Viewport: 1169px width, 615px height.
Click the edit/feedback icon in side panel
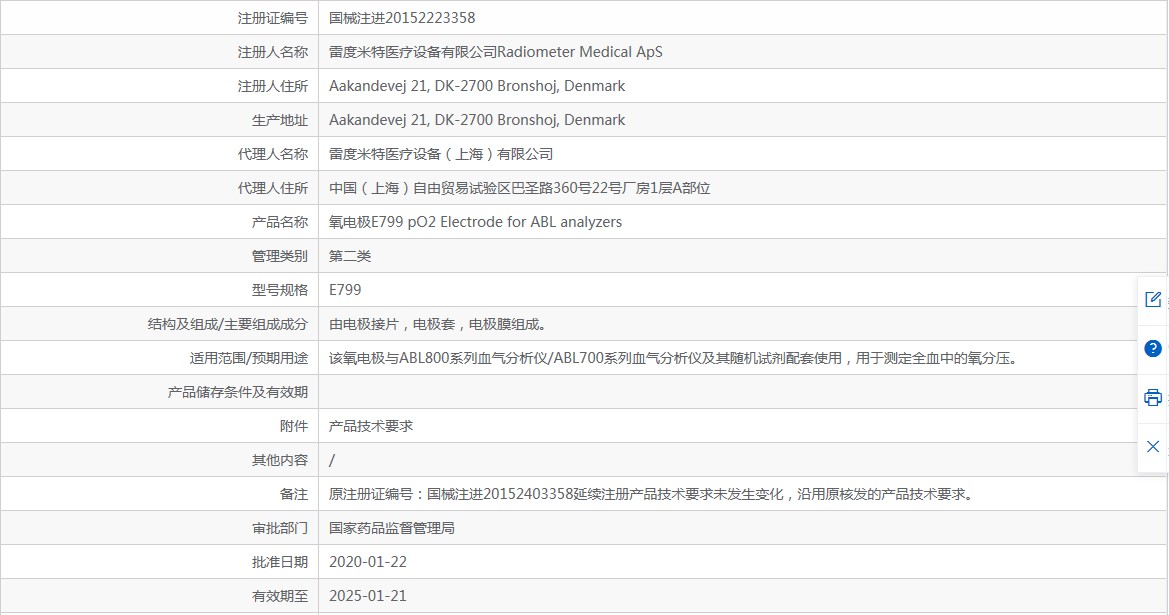point(1153,300)
